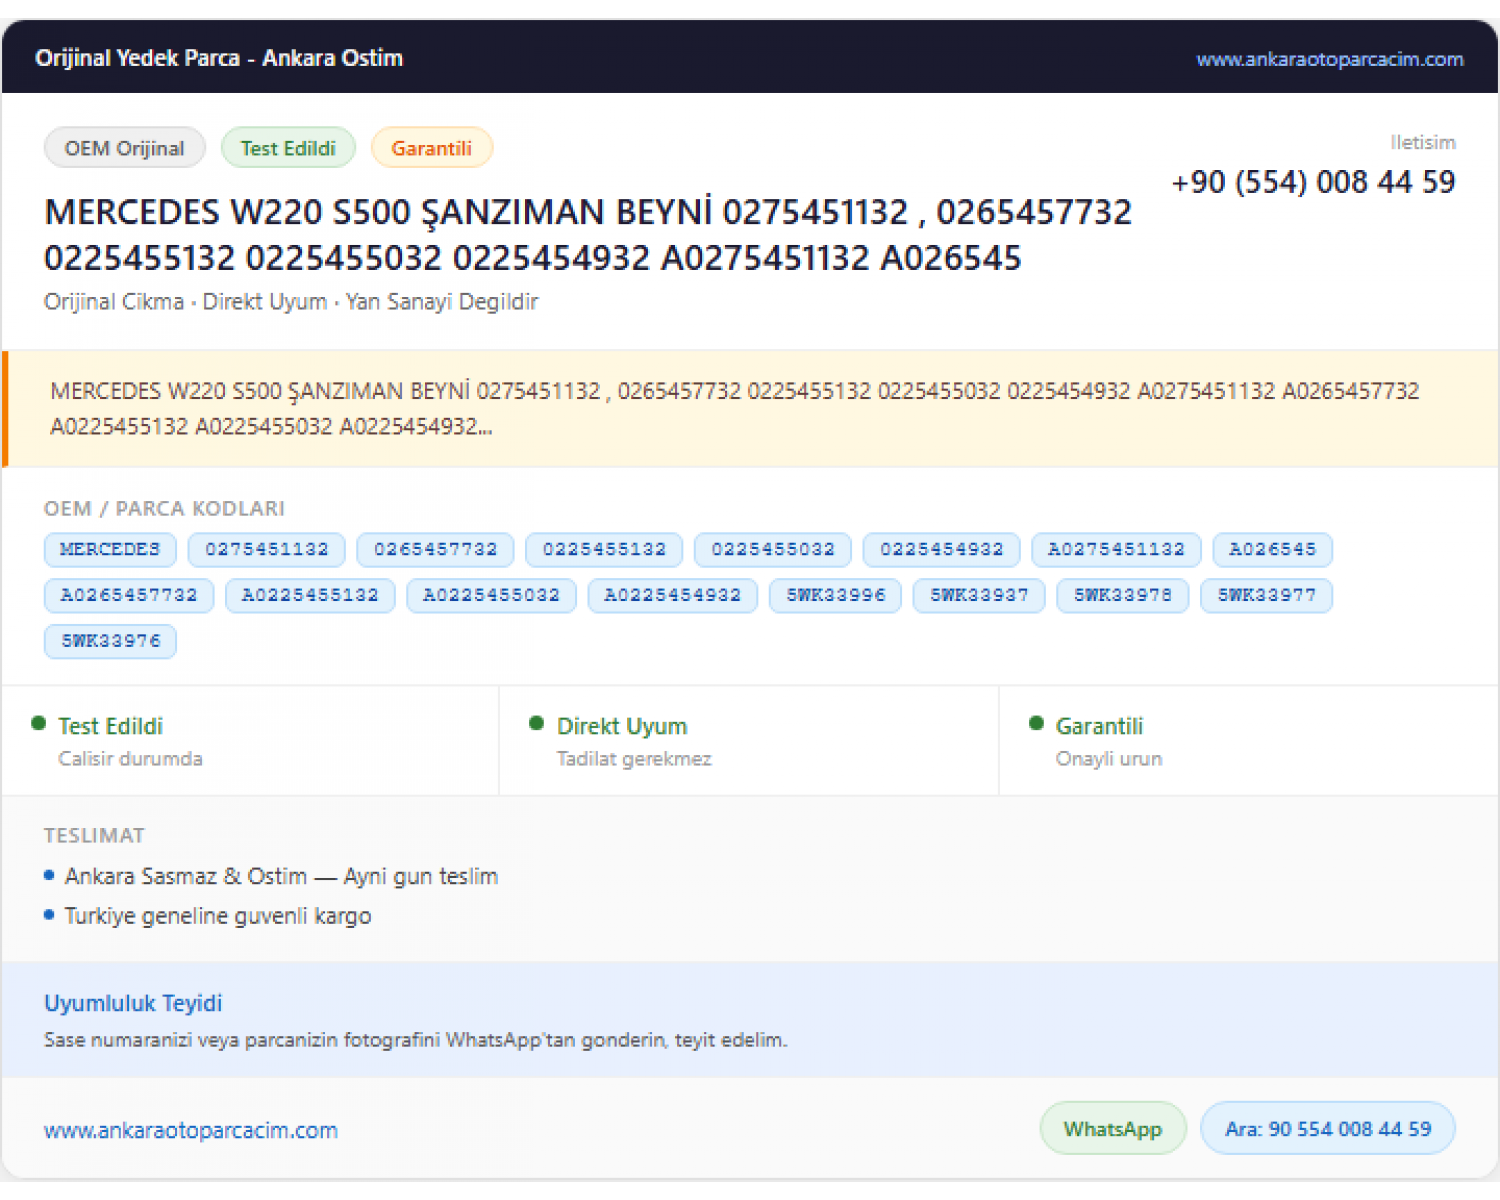This screenshot has height=1200, width=1500.
Task: Click the 0265457732 part code chip
Action: click(436, 549)
